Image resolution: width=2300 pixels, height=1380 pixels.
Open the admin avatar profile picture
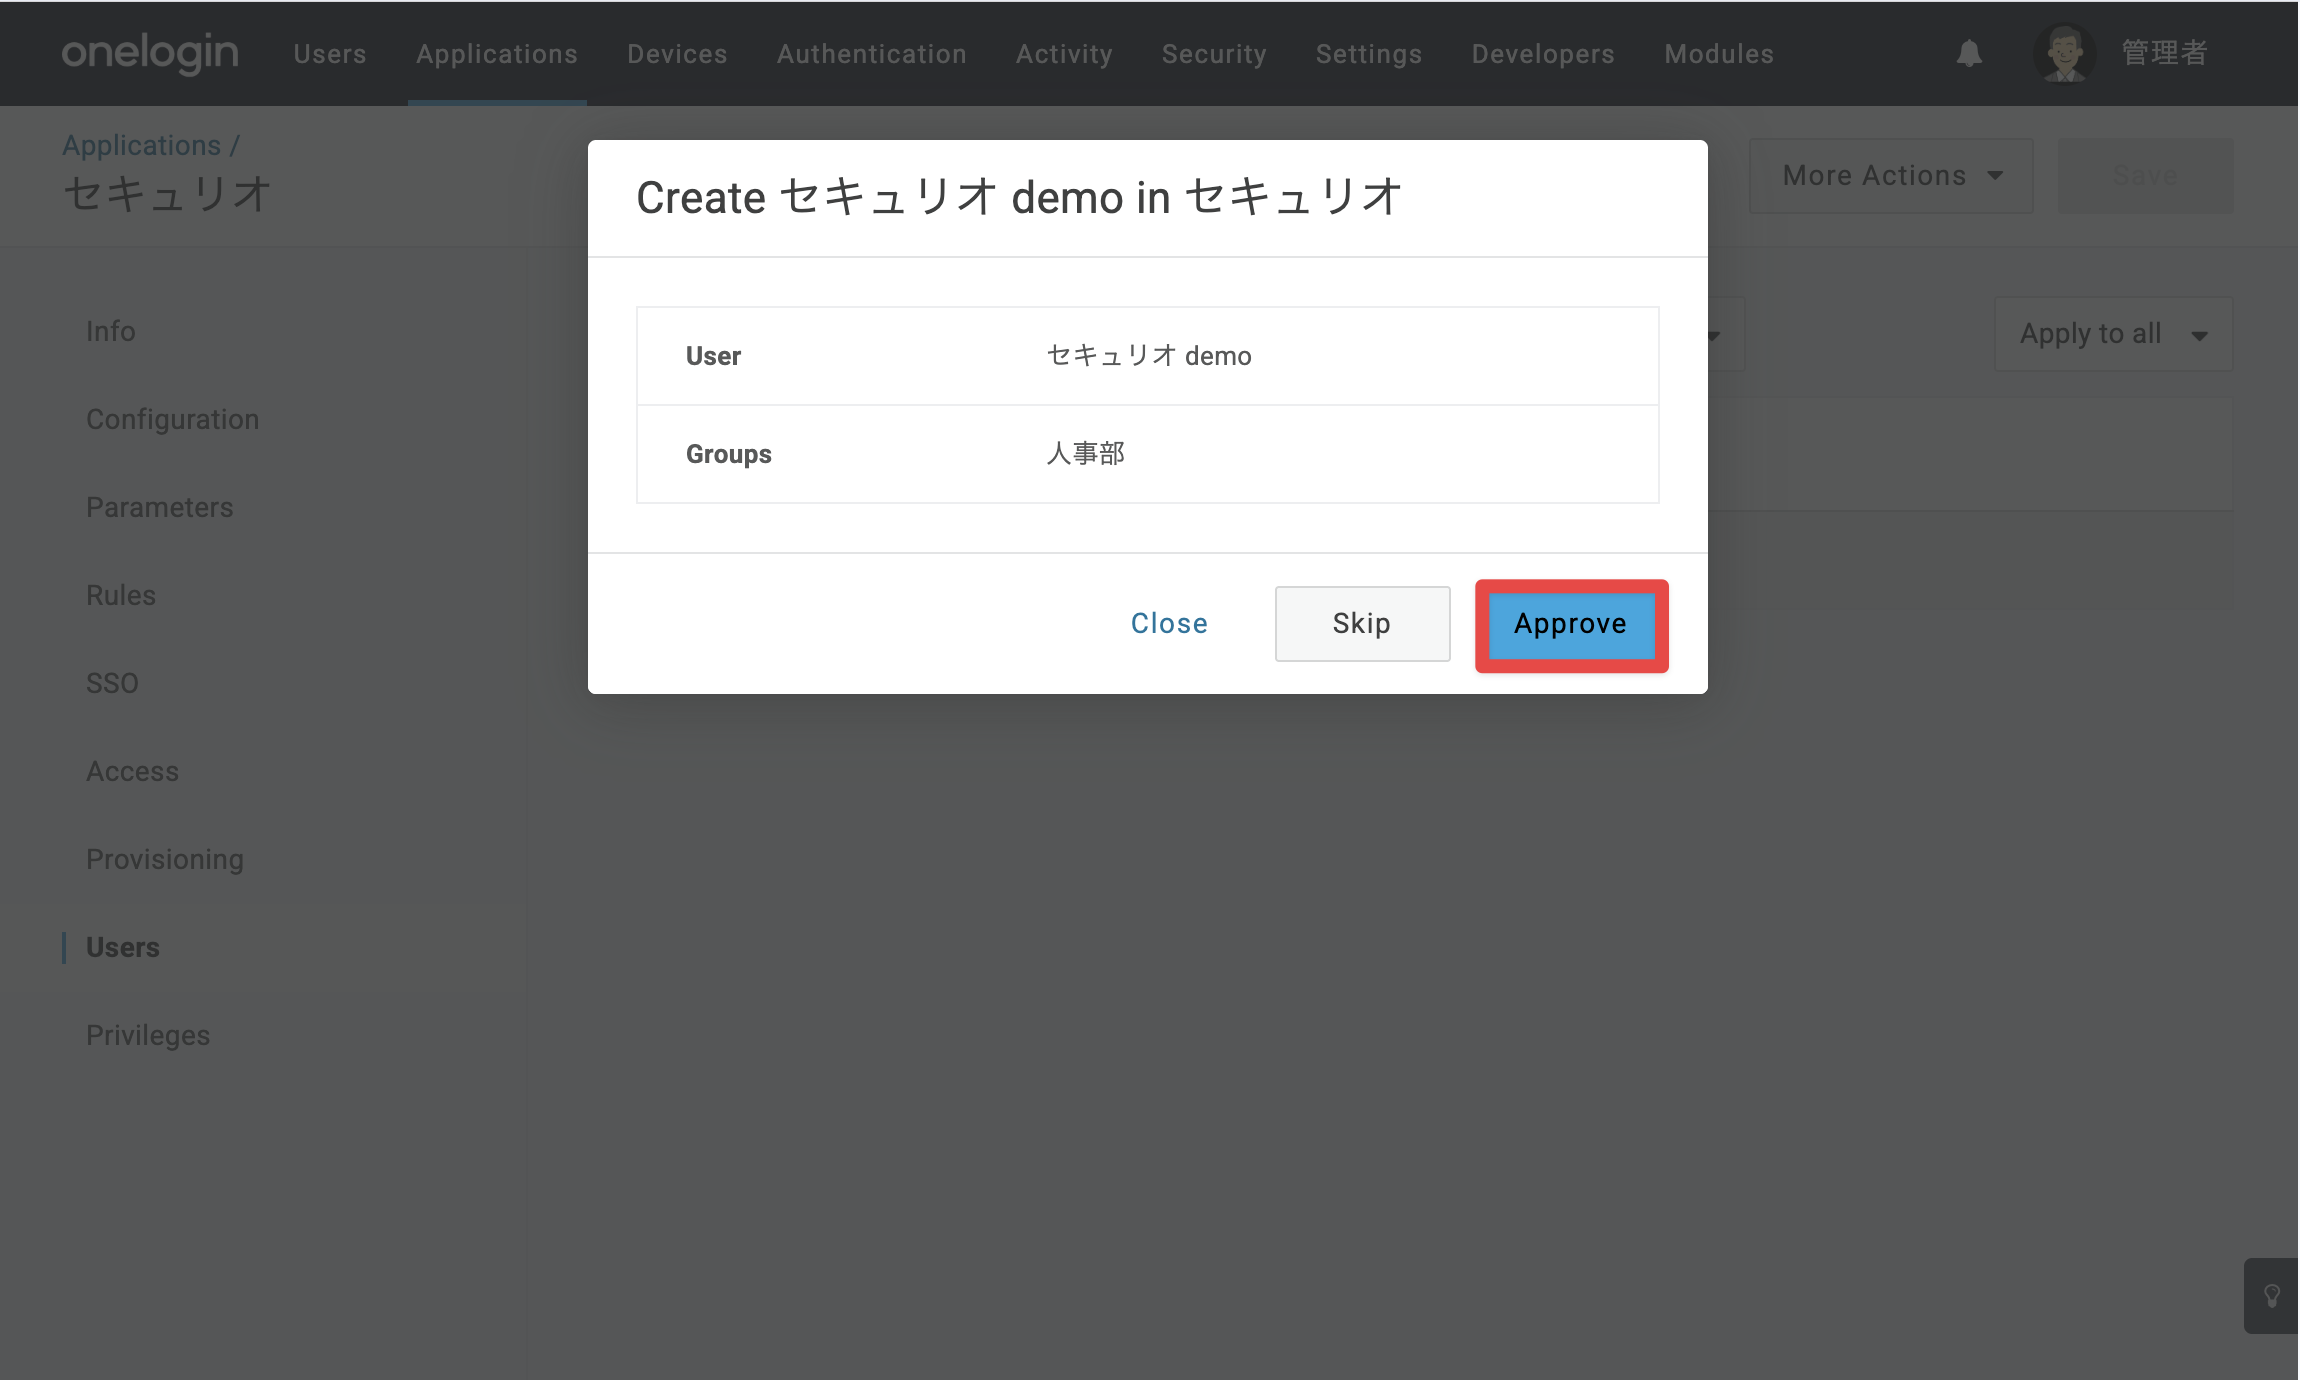[x=2064, y=54]
